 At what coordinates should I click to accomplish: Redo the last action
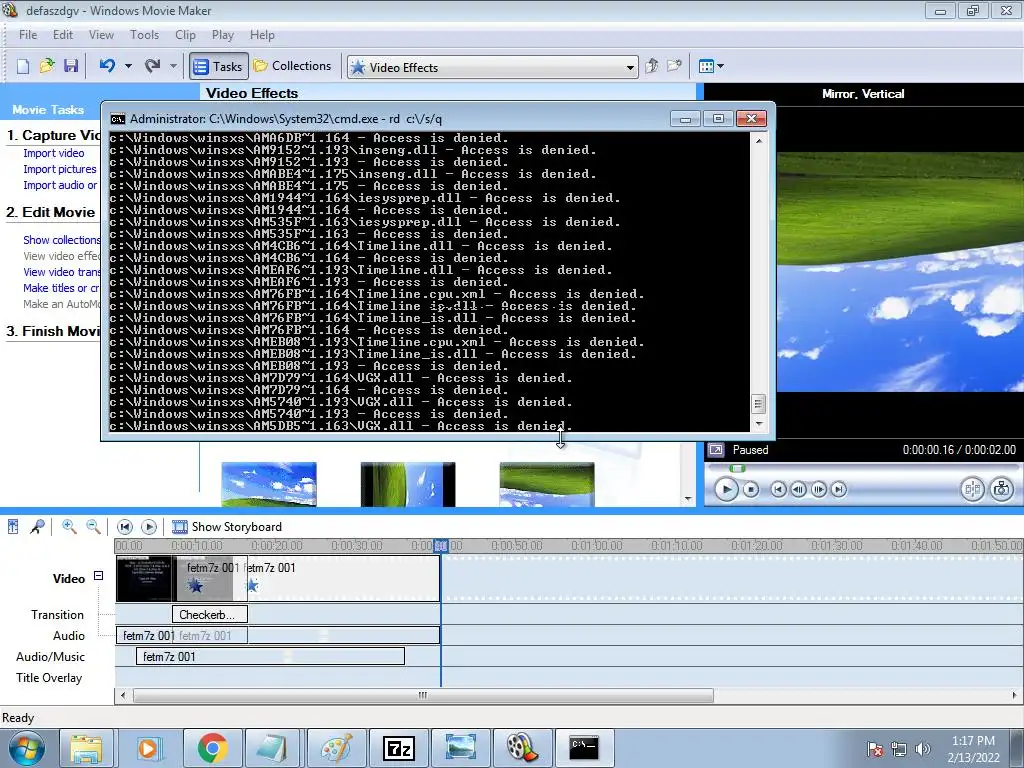153,66
